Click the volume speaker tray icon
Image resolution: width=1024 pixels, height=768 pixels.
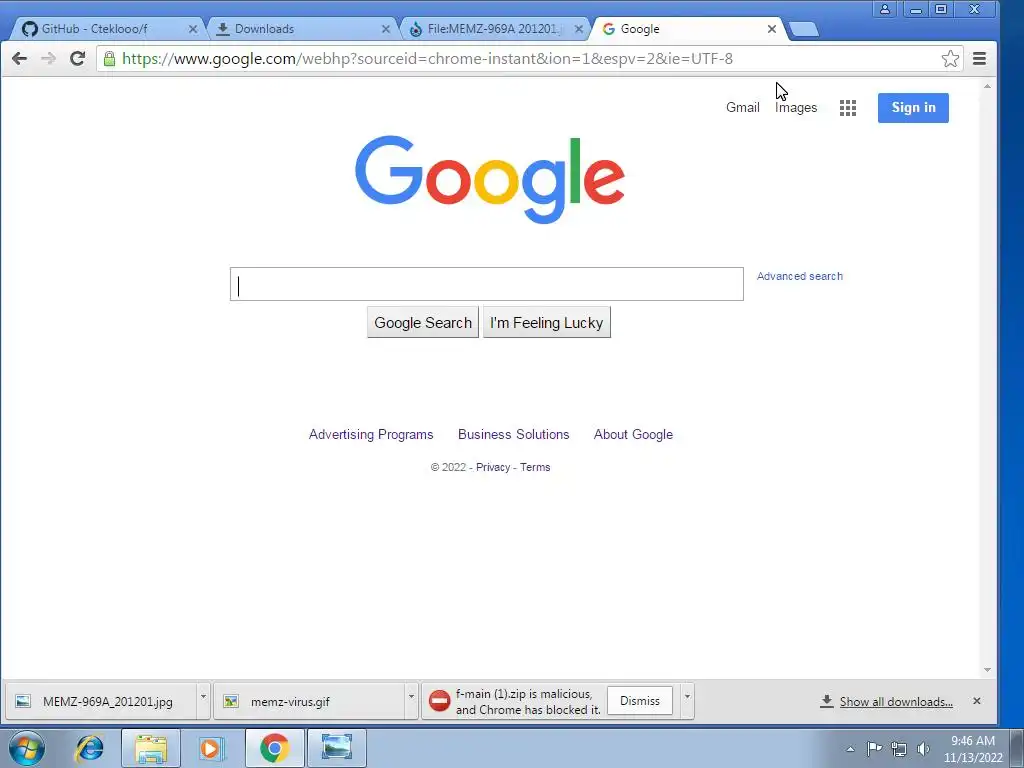pos(923,749)
